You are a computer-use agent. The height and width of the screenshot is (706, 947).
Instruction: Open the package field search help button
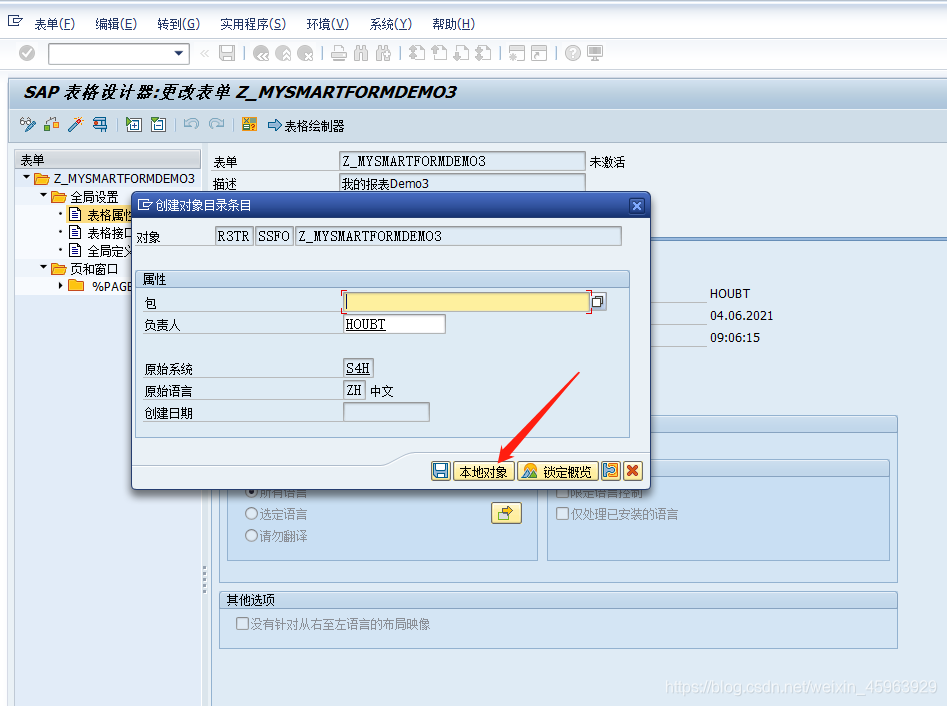pyautogui.click(x=598, y=301)
